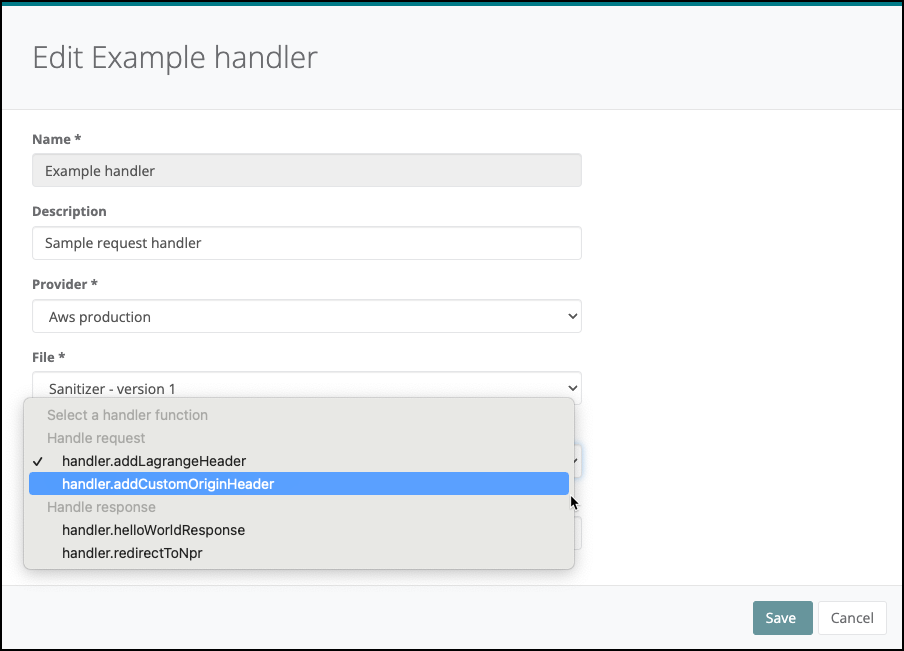Choose the highlighted handler.addCustomOriginHeader option
Screen dimensions: 904x651
(168, 484)
